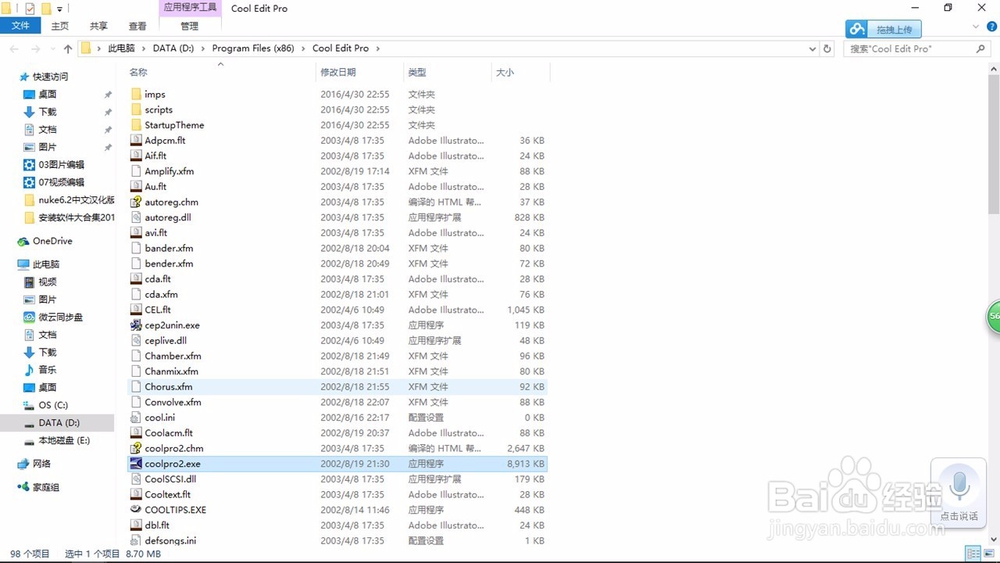Click the properties icon in quick access toolbar

pos(29,9)
